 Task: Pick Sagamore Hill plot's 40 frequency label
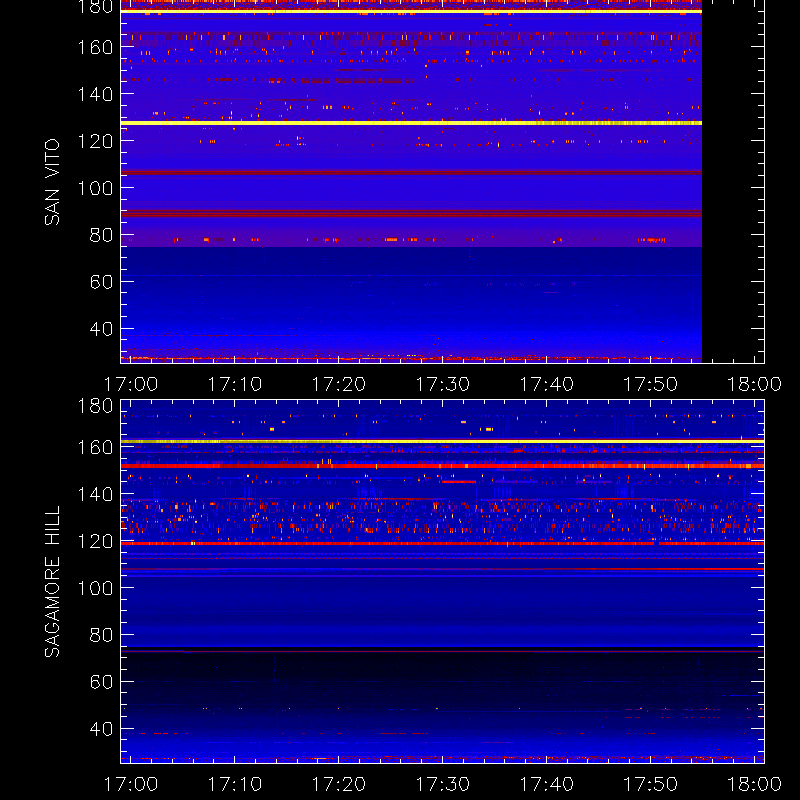pos(101,729)
